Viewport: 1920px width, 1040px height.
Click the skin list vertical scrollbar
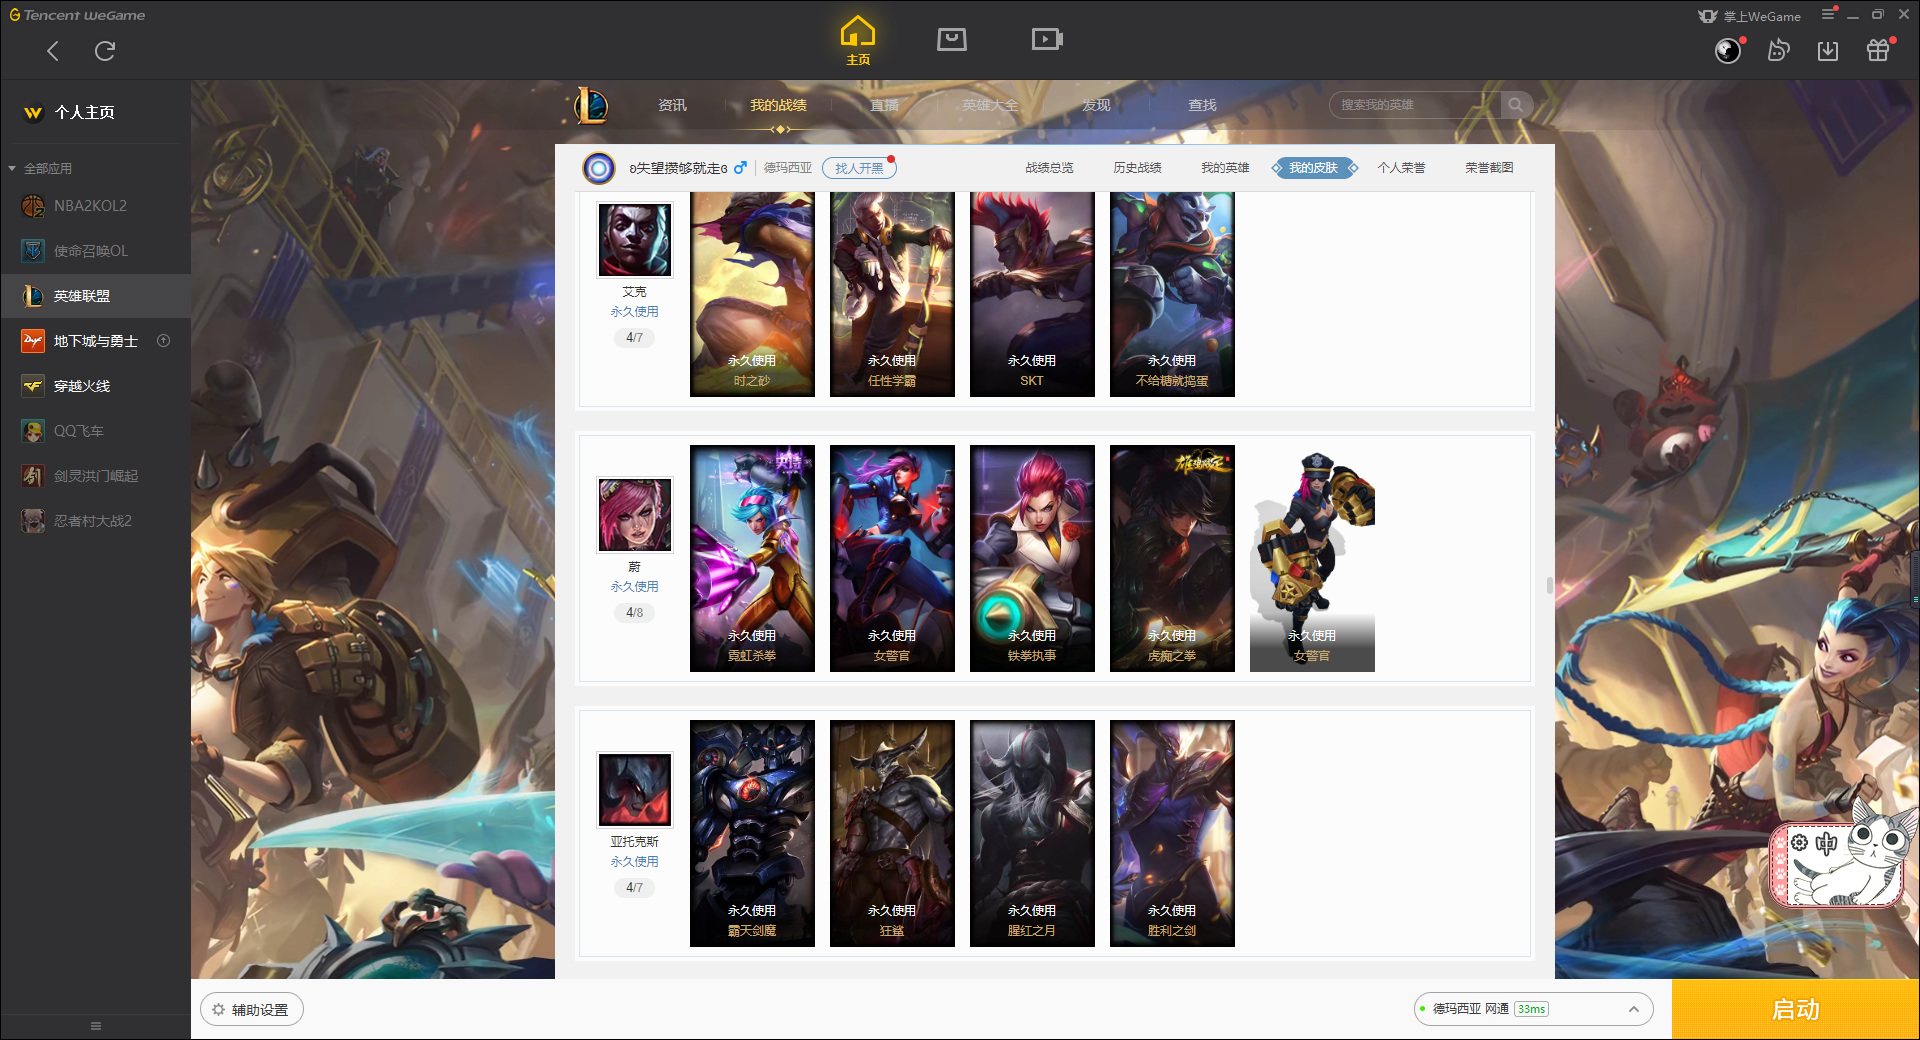tap(1549, 585)
